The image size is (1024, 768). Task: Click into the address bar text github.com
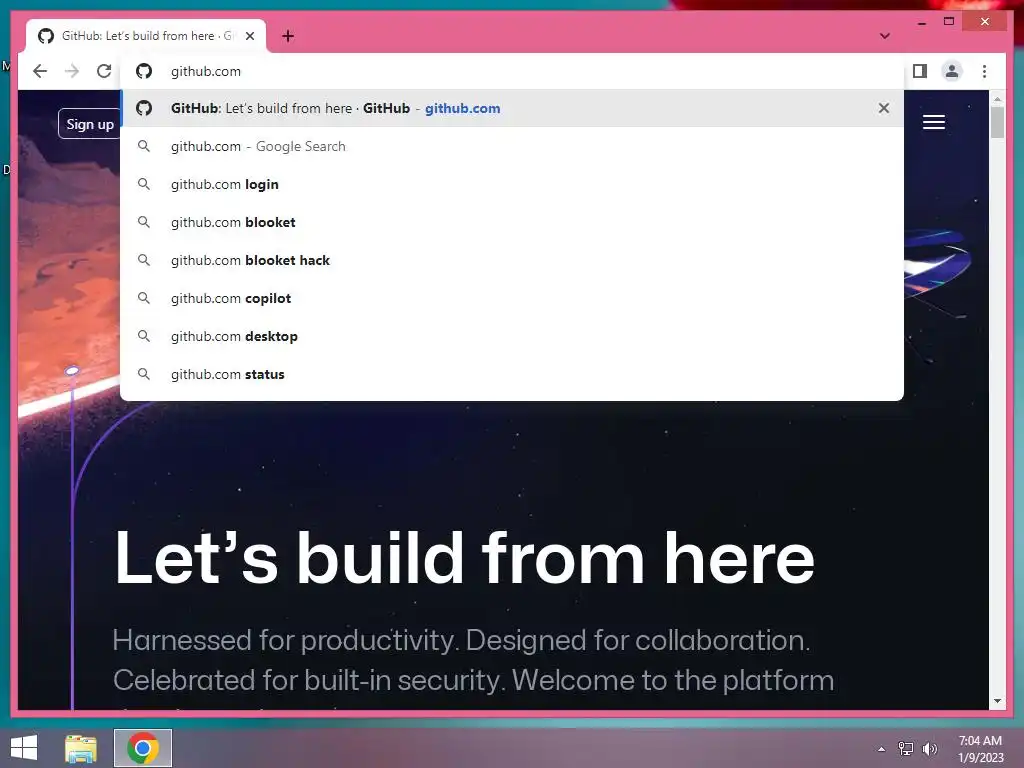206,71
